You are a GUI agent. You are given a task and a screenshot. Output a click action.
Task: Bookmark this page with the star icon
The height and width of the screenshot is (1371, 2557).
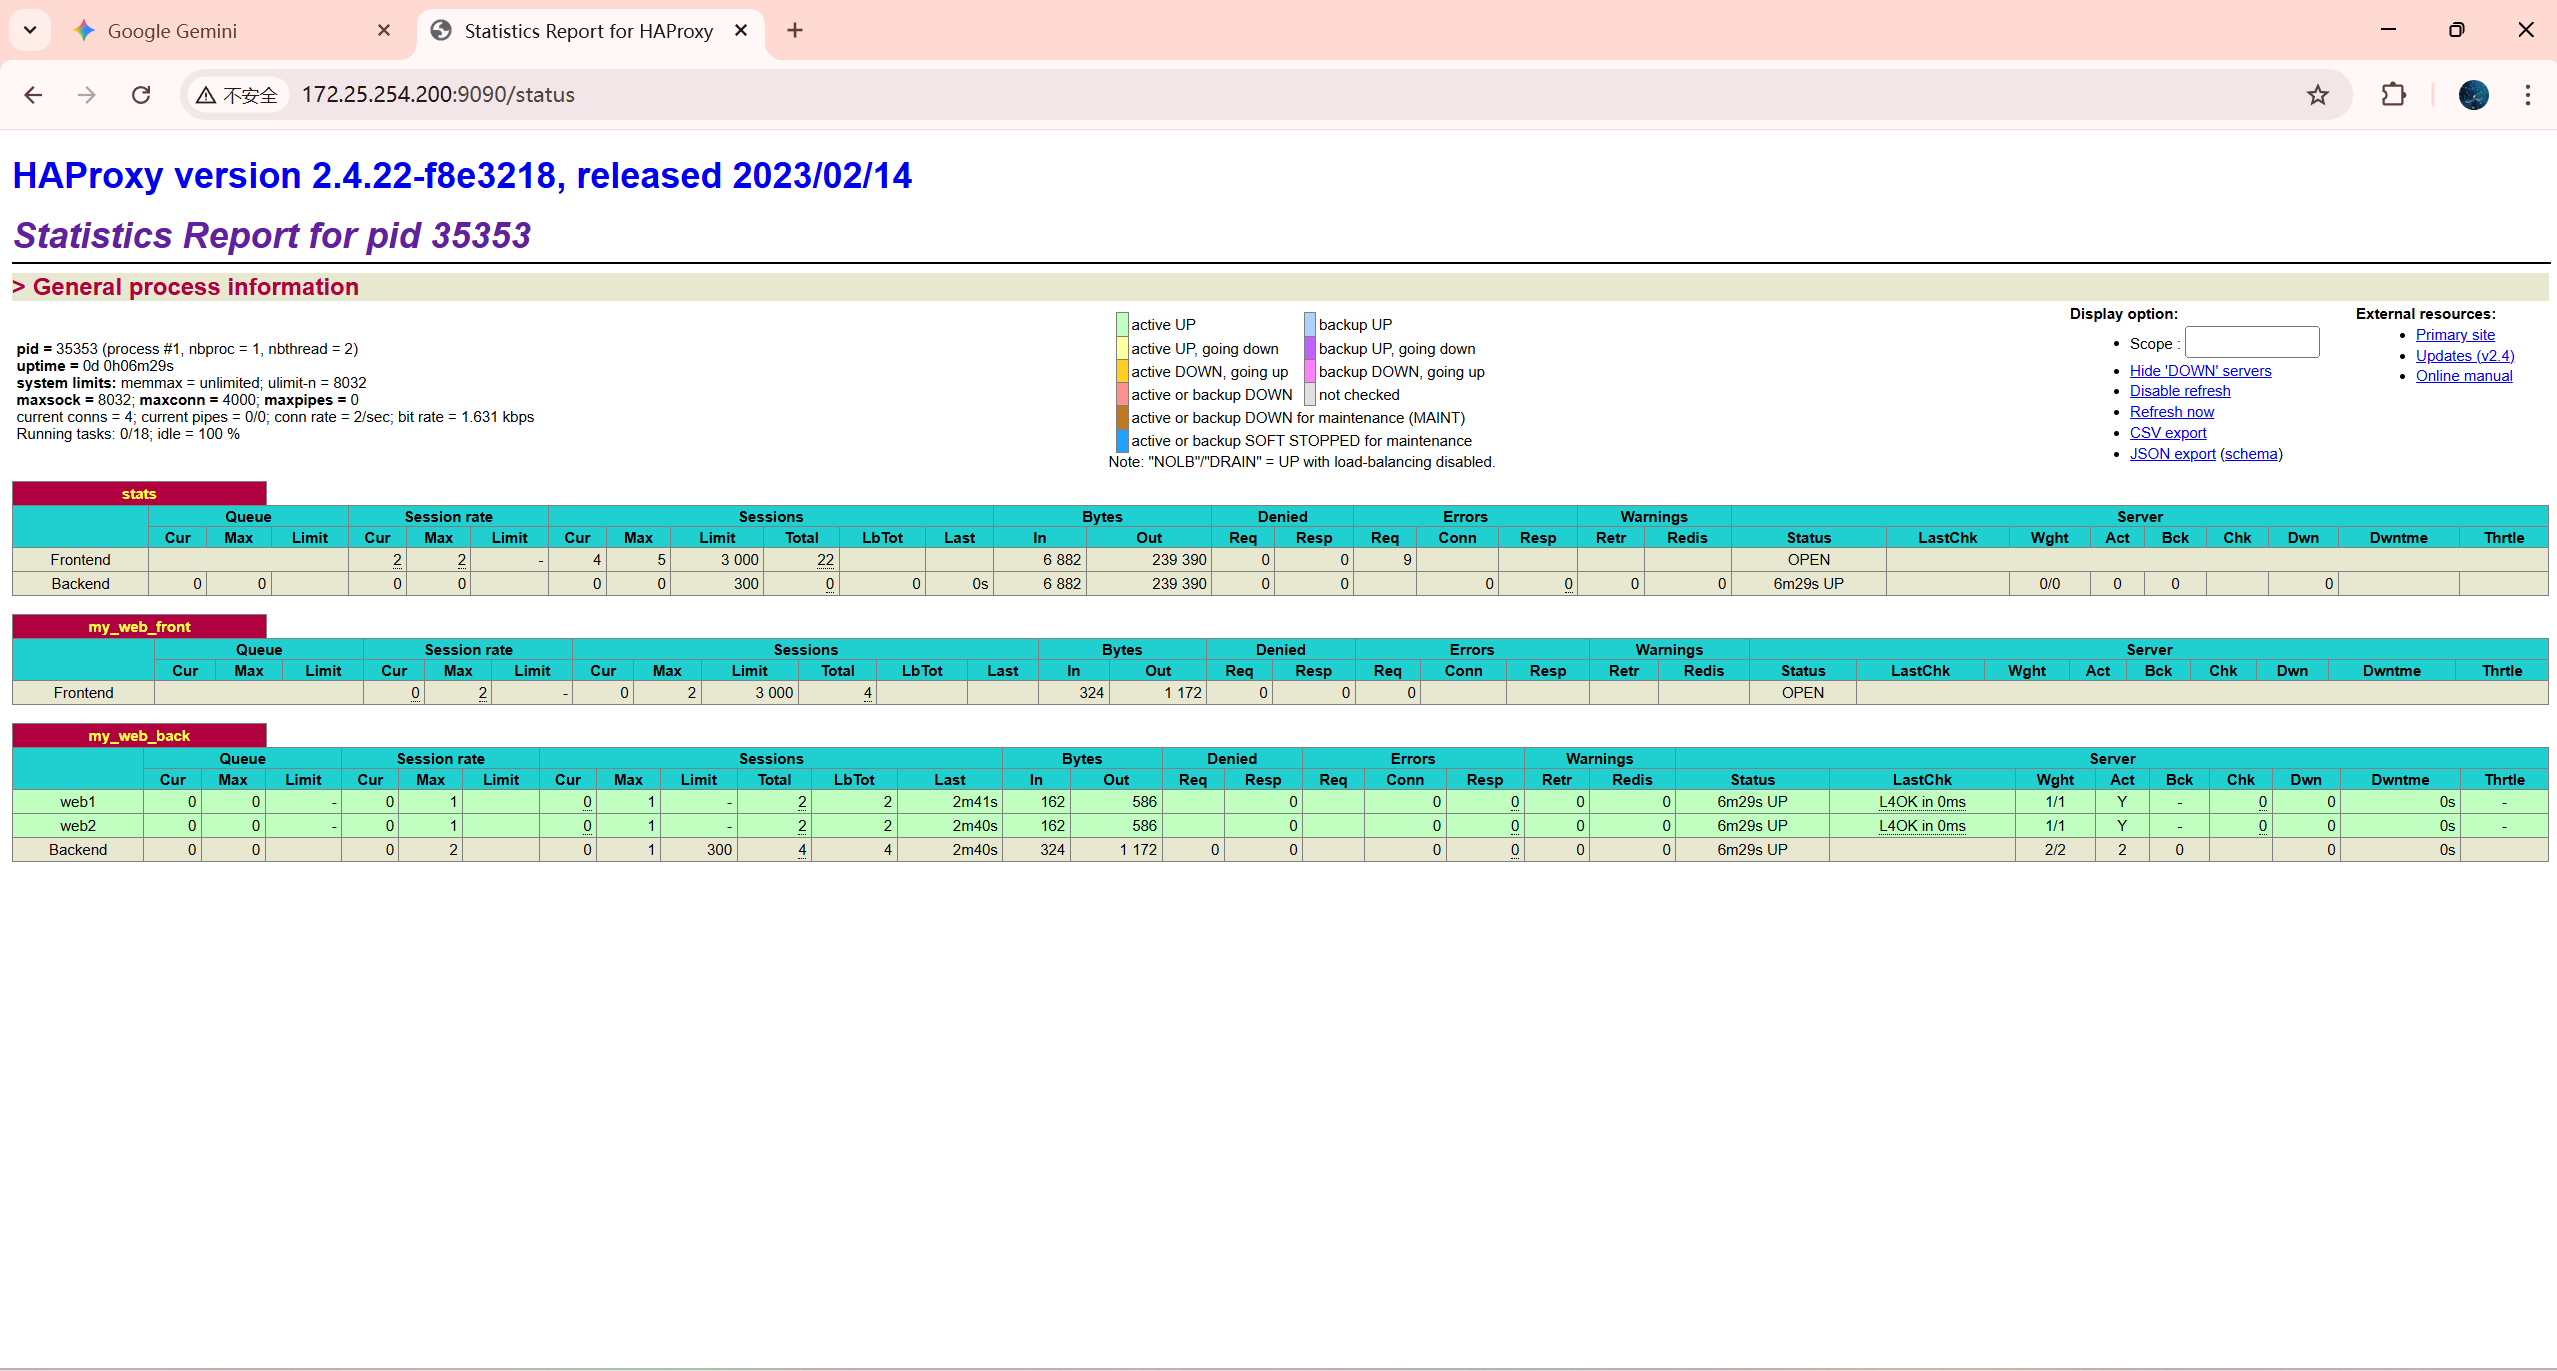[2317, 95]
